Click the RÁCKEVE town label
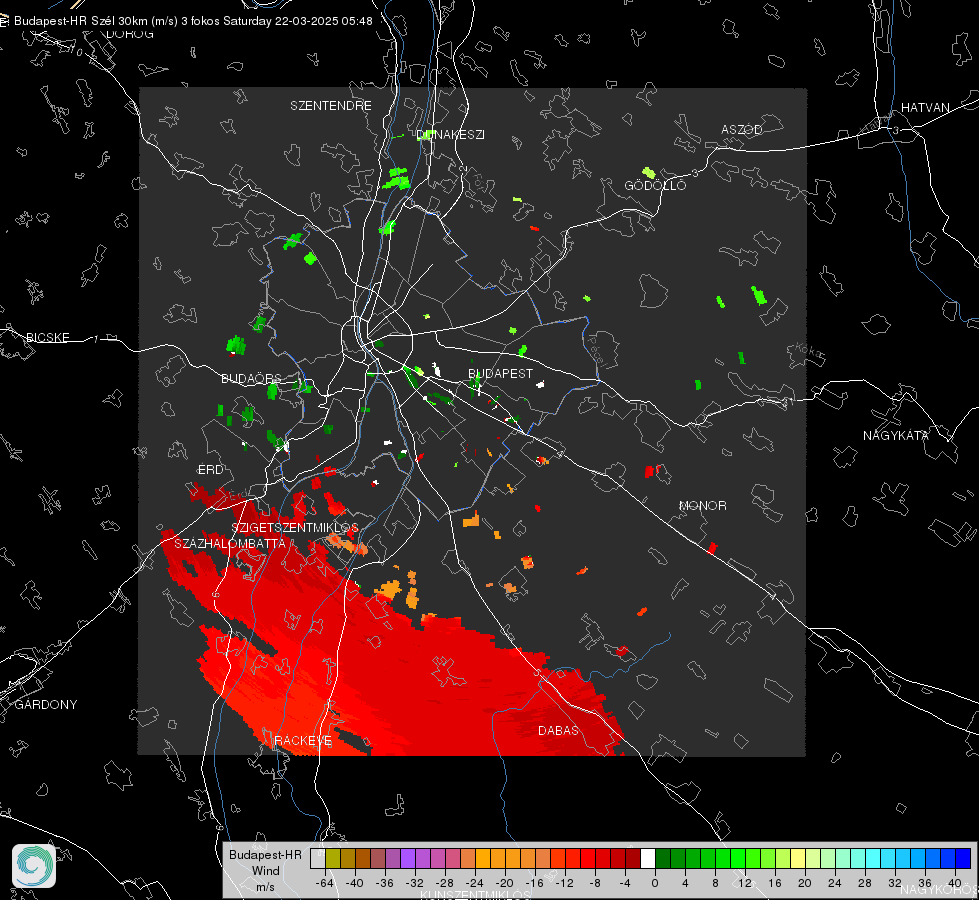The image size is (979, 900). pos(303,741)
